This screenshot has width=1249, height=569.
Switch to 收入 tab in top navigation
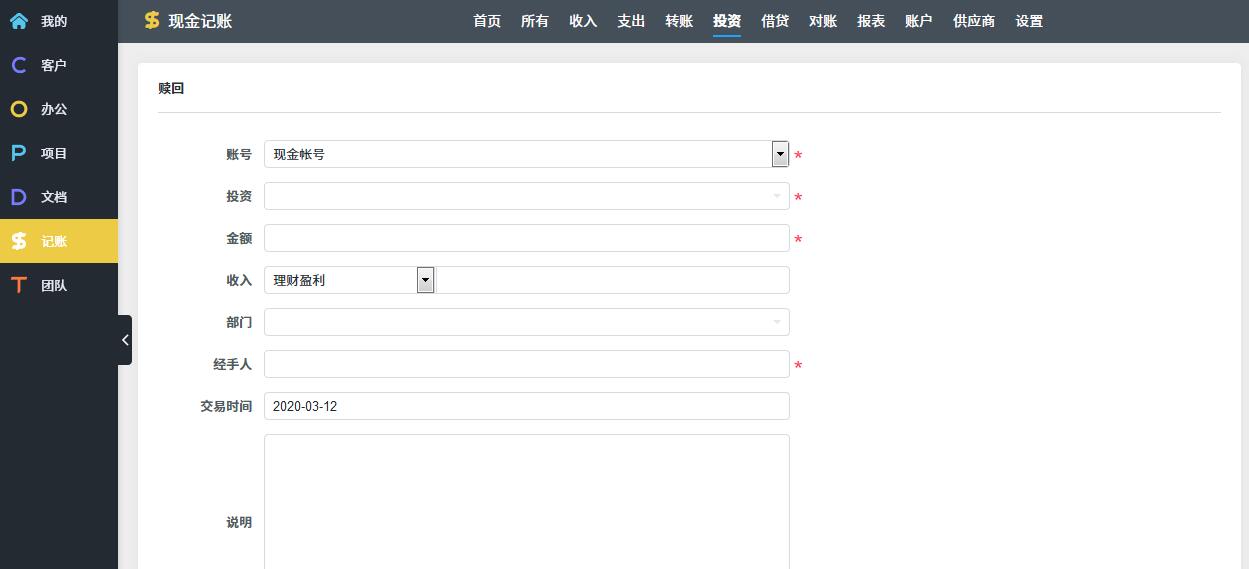click(583, 21)
